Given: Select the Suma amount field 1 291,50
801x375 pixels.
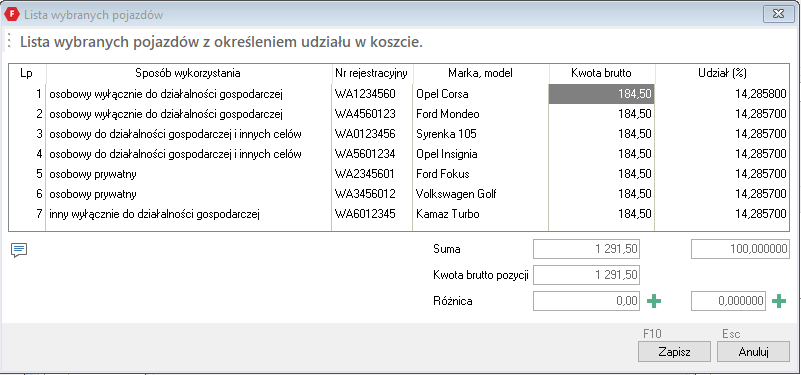Looking at the screenshot, I should [586, 249].
